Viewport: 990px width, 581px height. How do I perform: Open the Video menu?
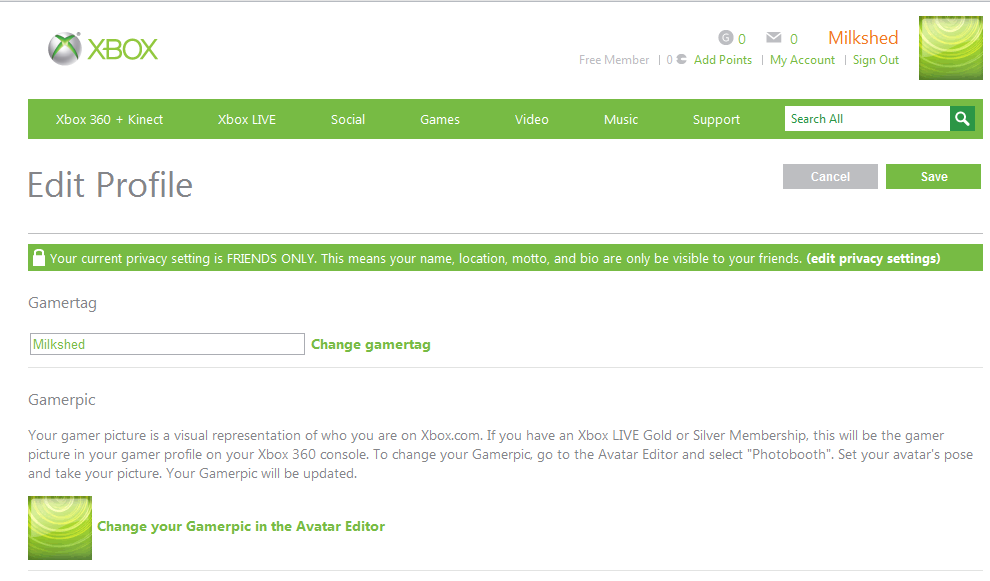click(532, 119)
